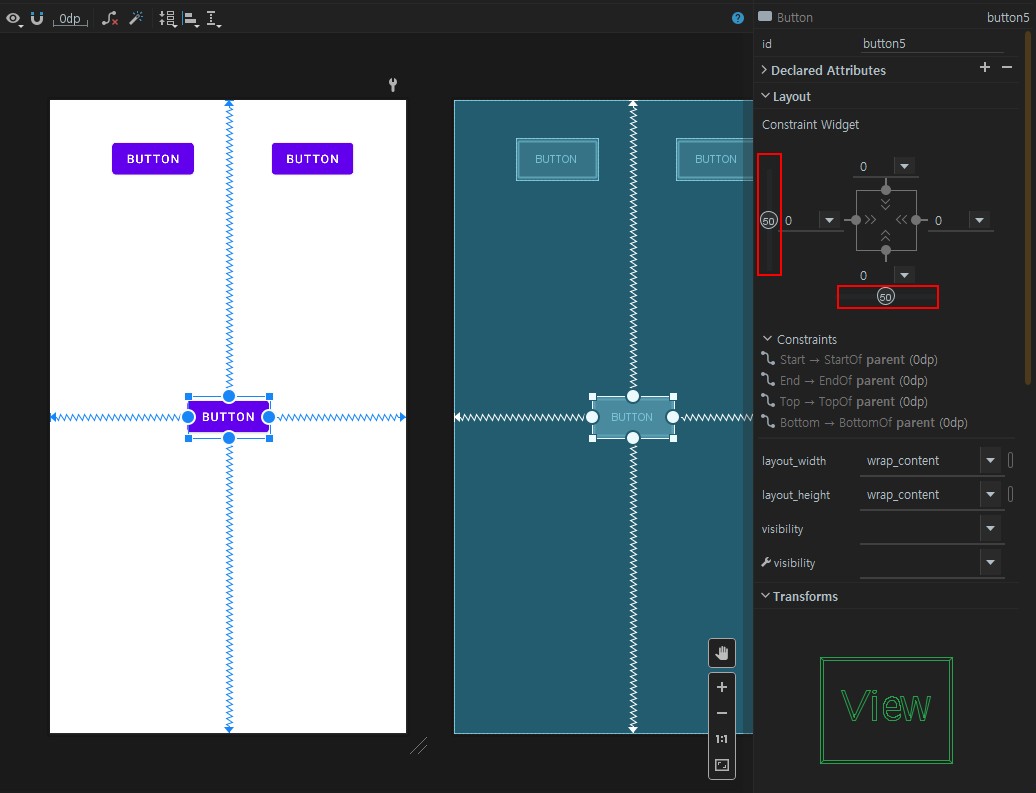Open the left margin dropdown in constraint widget
The width and height of the screenshot is (1036, 793).
click(829, 221)
